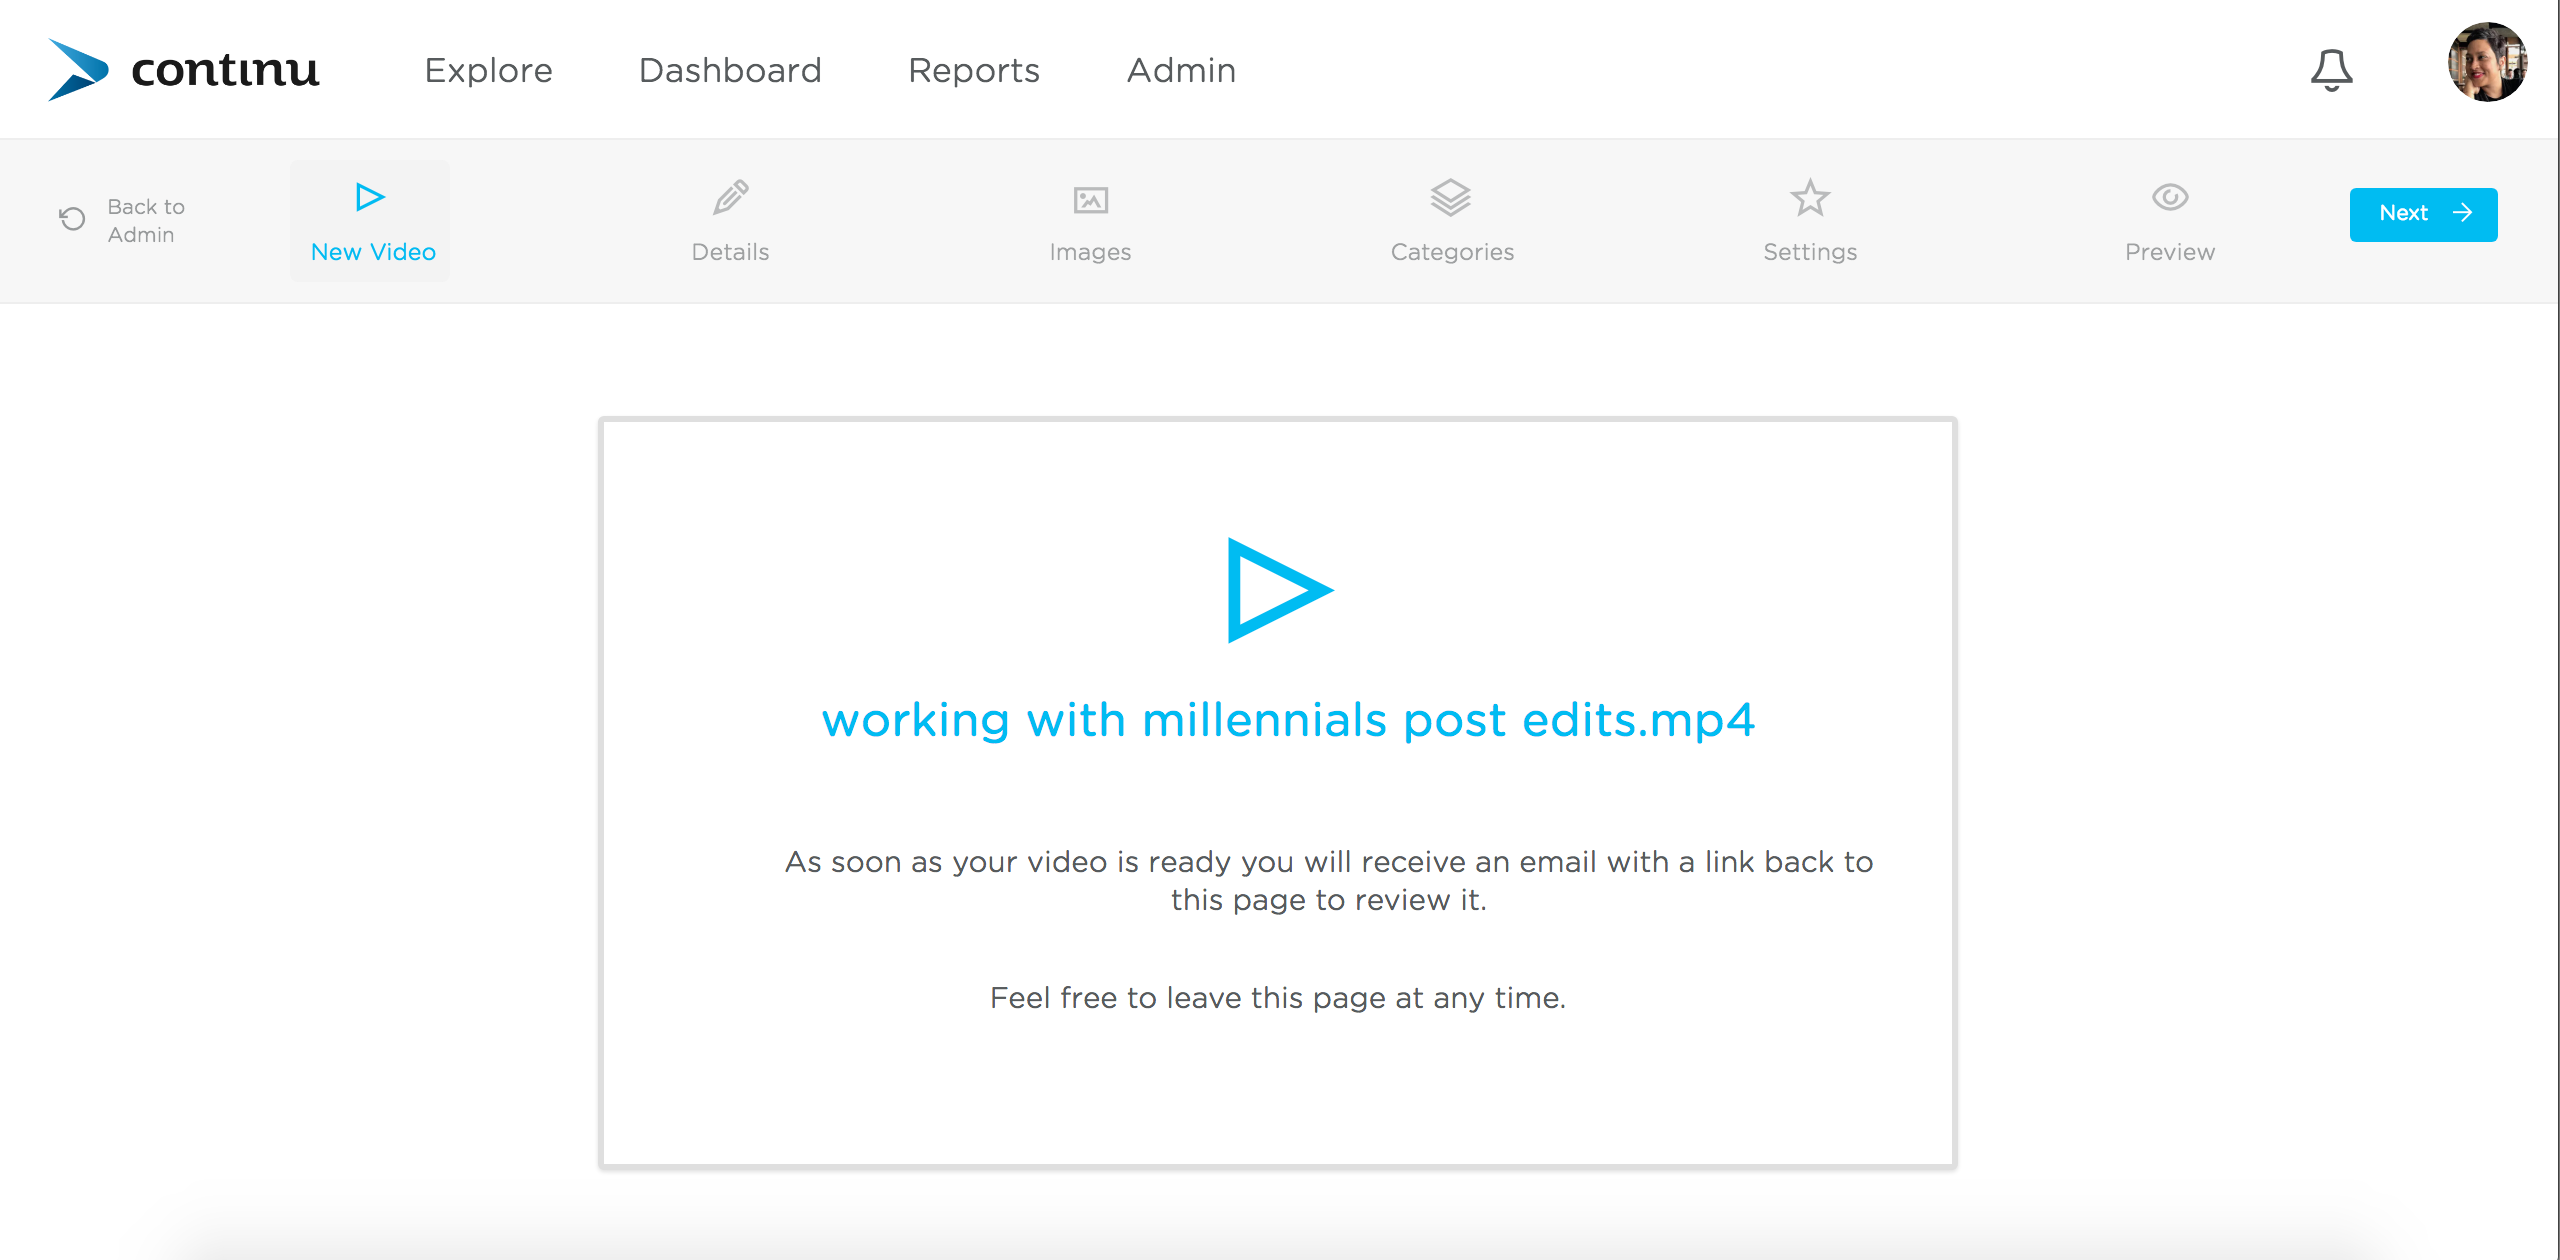
Task: Click the working with millennials post edits.mp4 title
Action: [1288, 720]
